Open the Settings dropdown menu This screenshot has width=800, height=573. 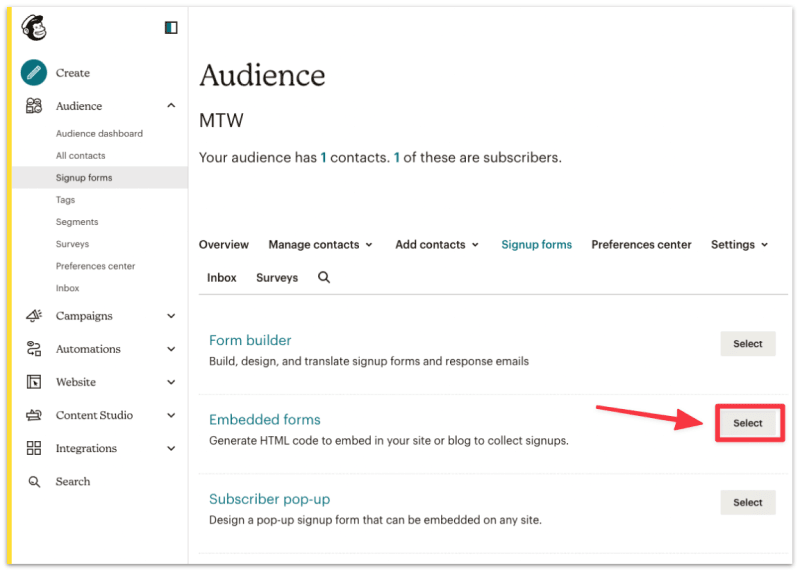point(739,245)
